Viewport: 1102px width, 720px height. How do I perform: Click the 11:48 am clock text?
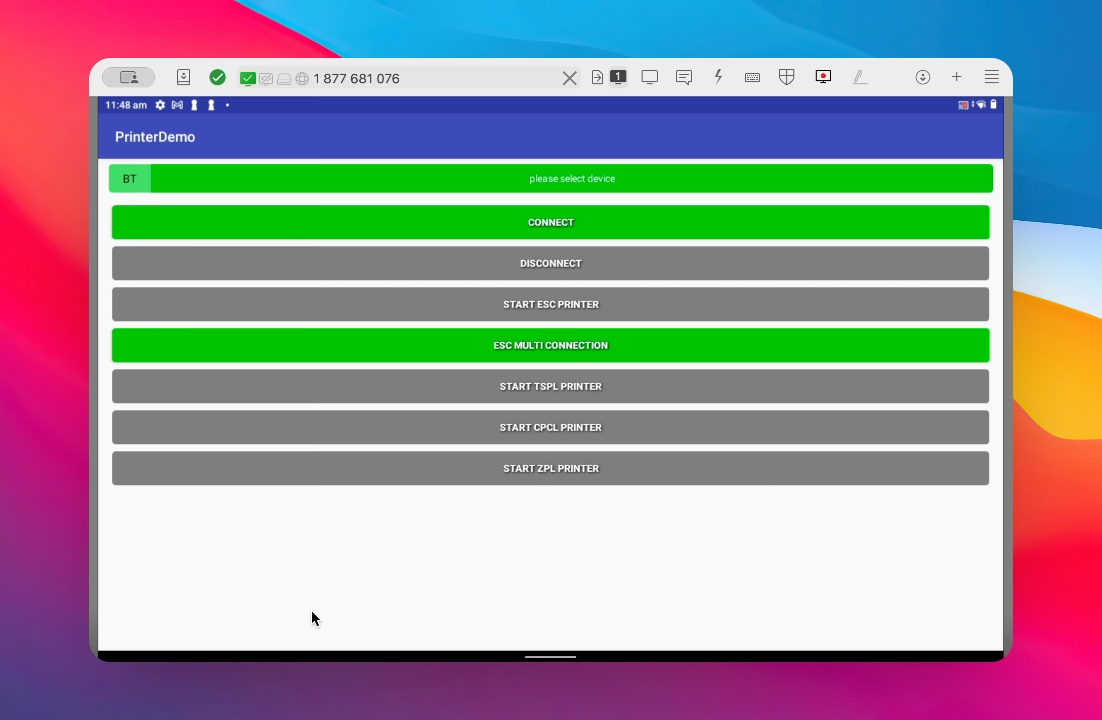point(126,105)
